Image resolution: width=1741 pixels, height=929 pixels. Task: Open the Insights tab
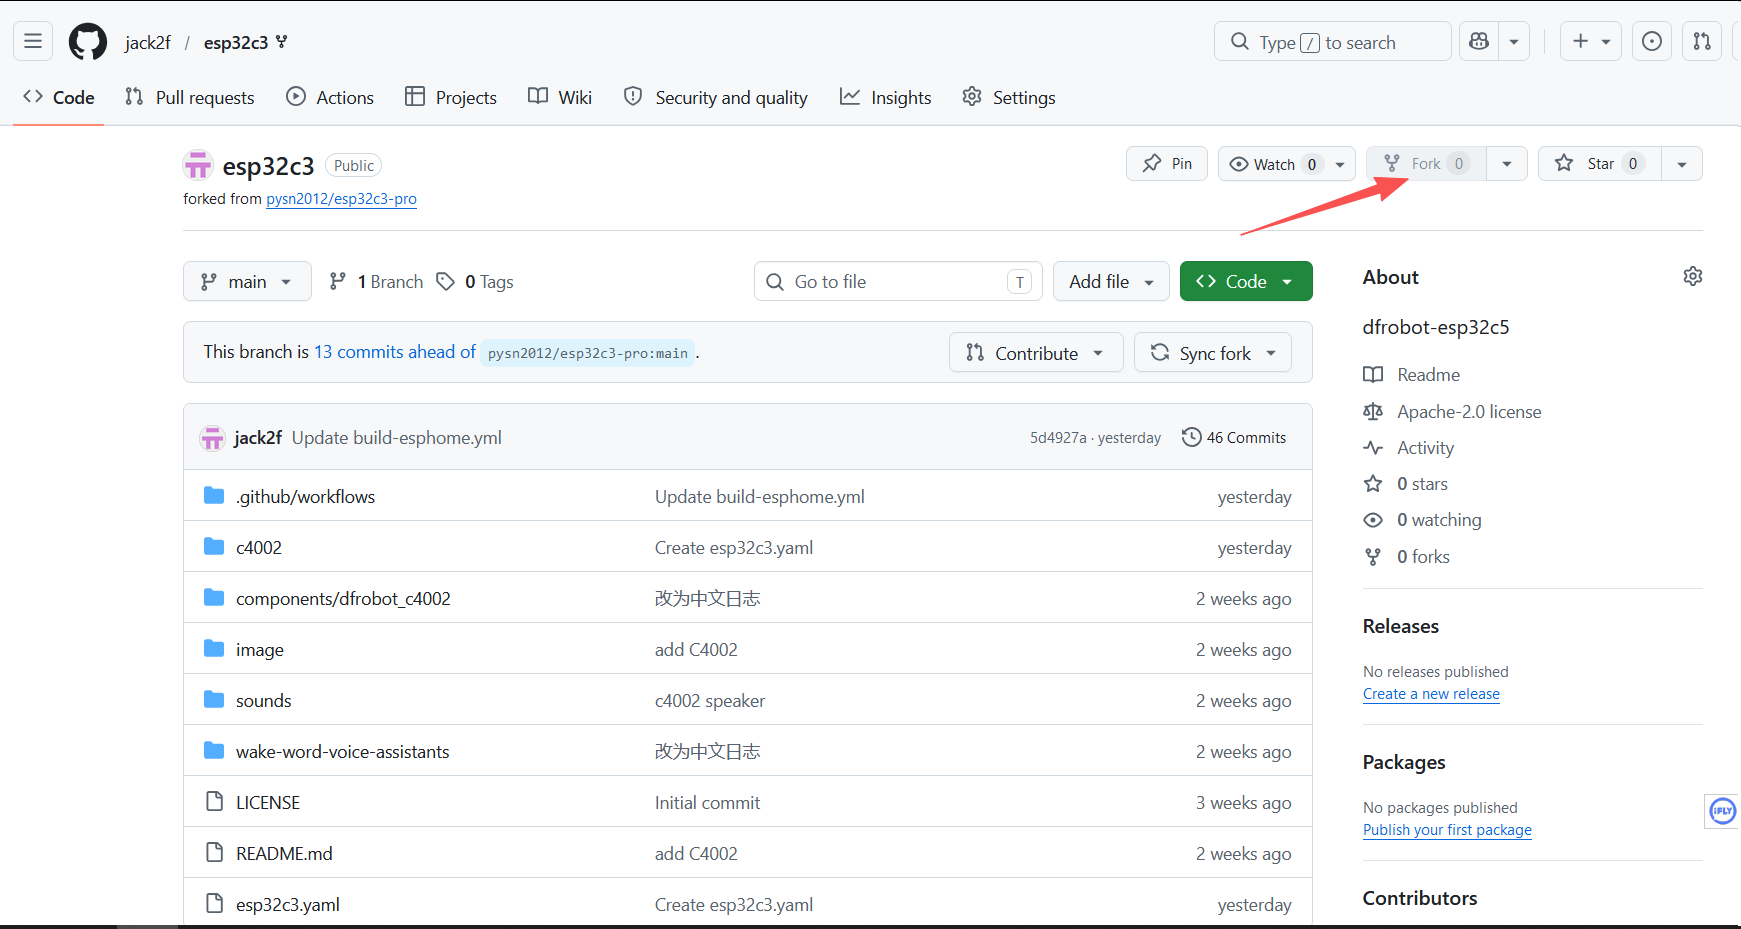pyautogui.click(x=886, y=97)
